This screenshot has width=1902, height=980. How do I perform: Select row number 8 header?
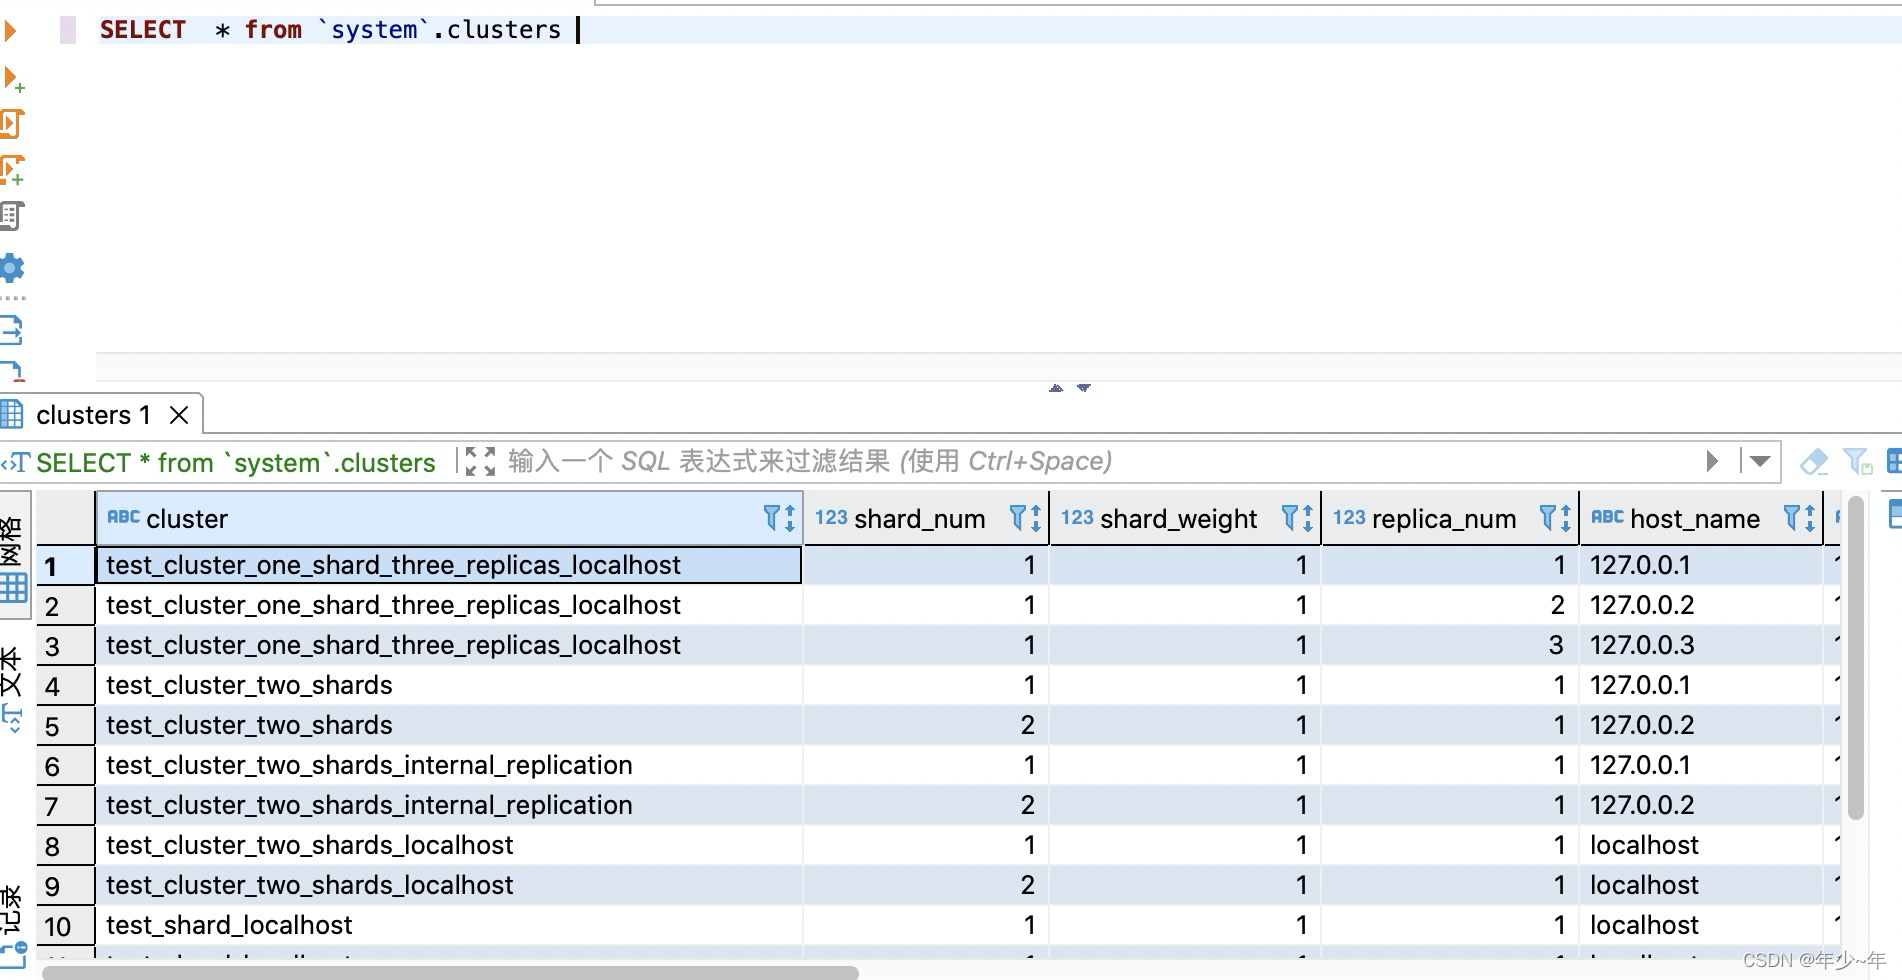pos(65,846)
